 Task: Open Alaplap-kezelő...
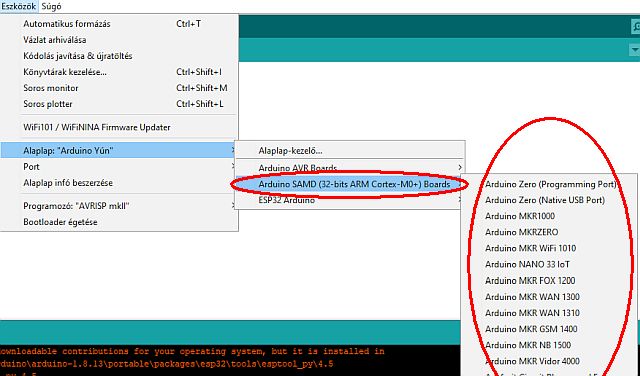[x=349, y=151]
